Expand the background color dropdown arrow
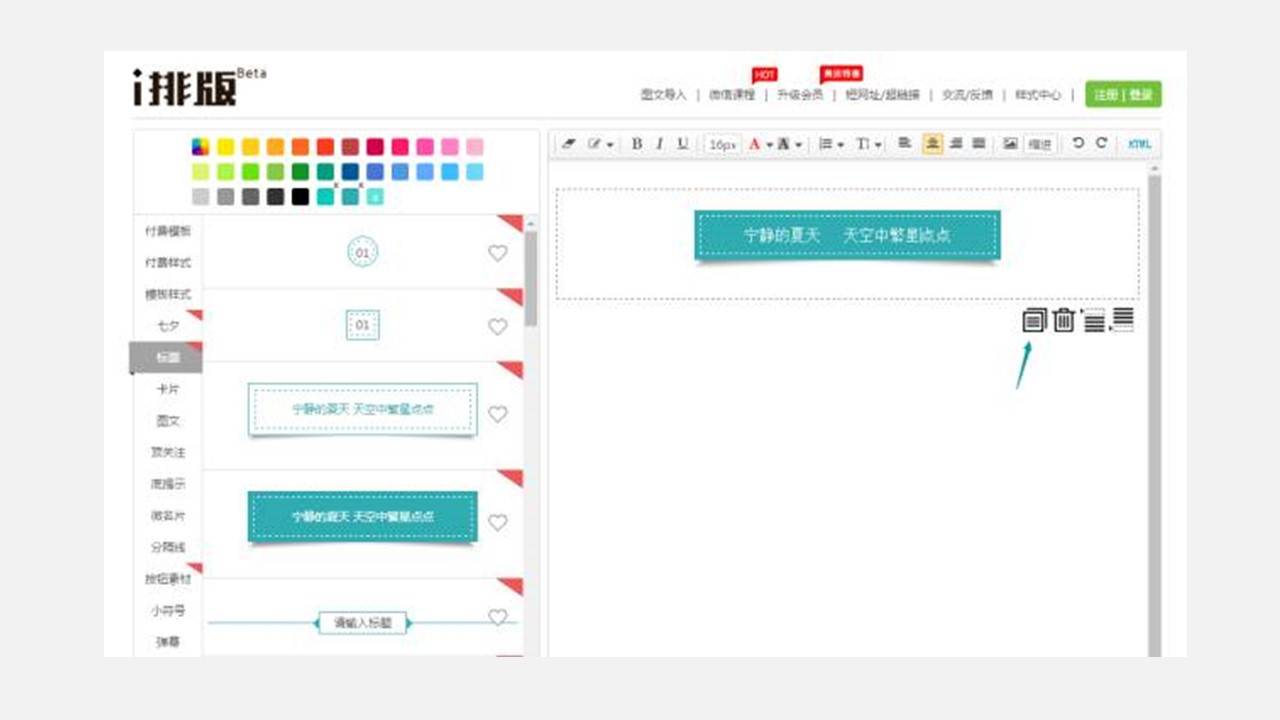The image size is (1280, 720). click(798, 145)
